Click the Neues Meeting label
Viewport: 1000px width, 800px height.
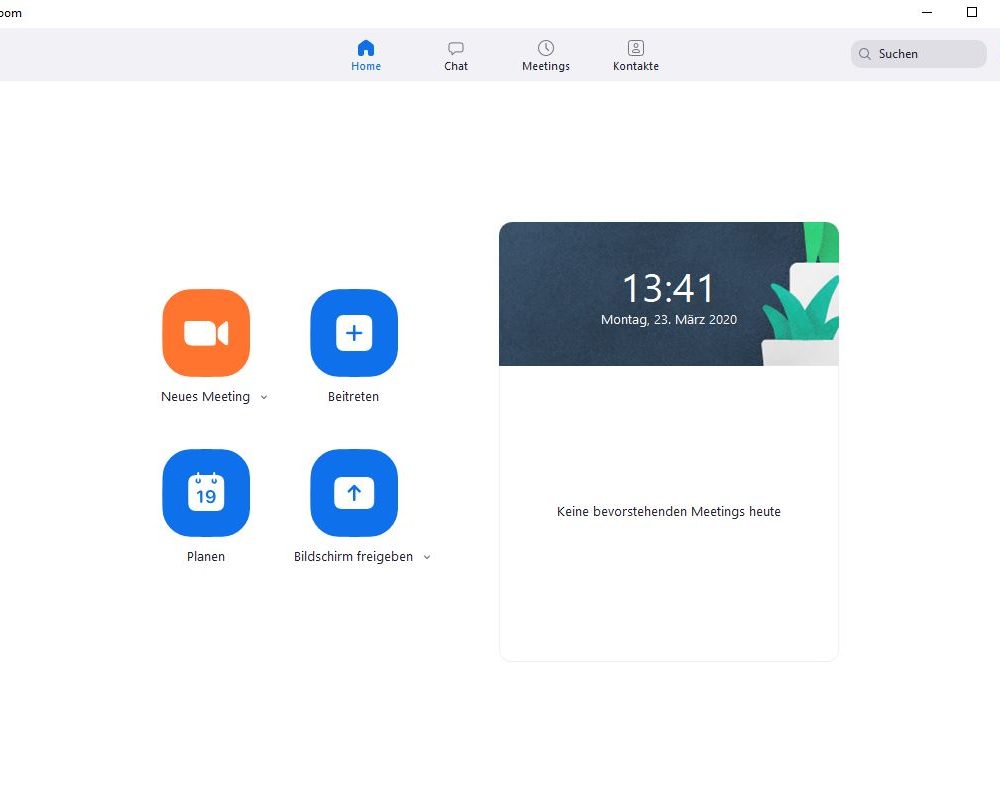tap(205, 397)
